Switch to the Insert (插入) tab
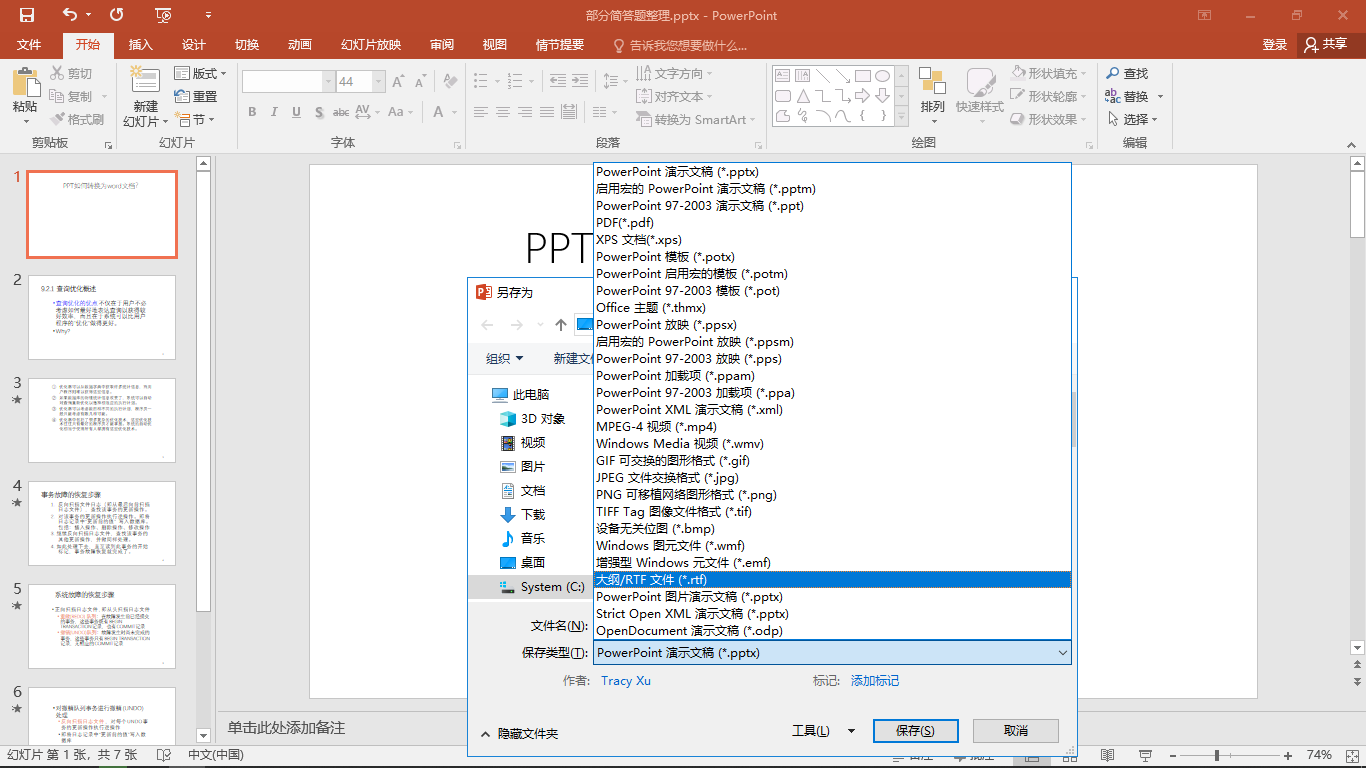1366x768 pixels. [141, 45]
